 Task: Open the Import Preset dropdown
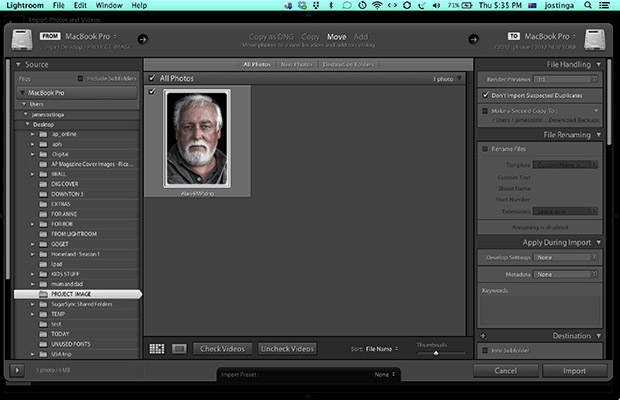[309, 374]
